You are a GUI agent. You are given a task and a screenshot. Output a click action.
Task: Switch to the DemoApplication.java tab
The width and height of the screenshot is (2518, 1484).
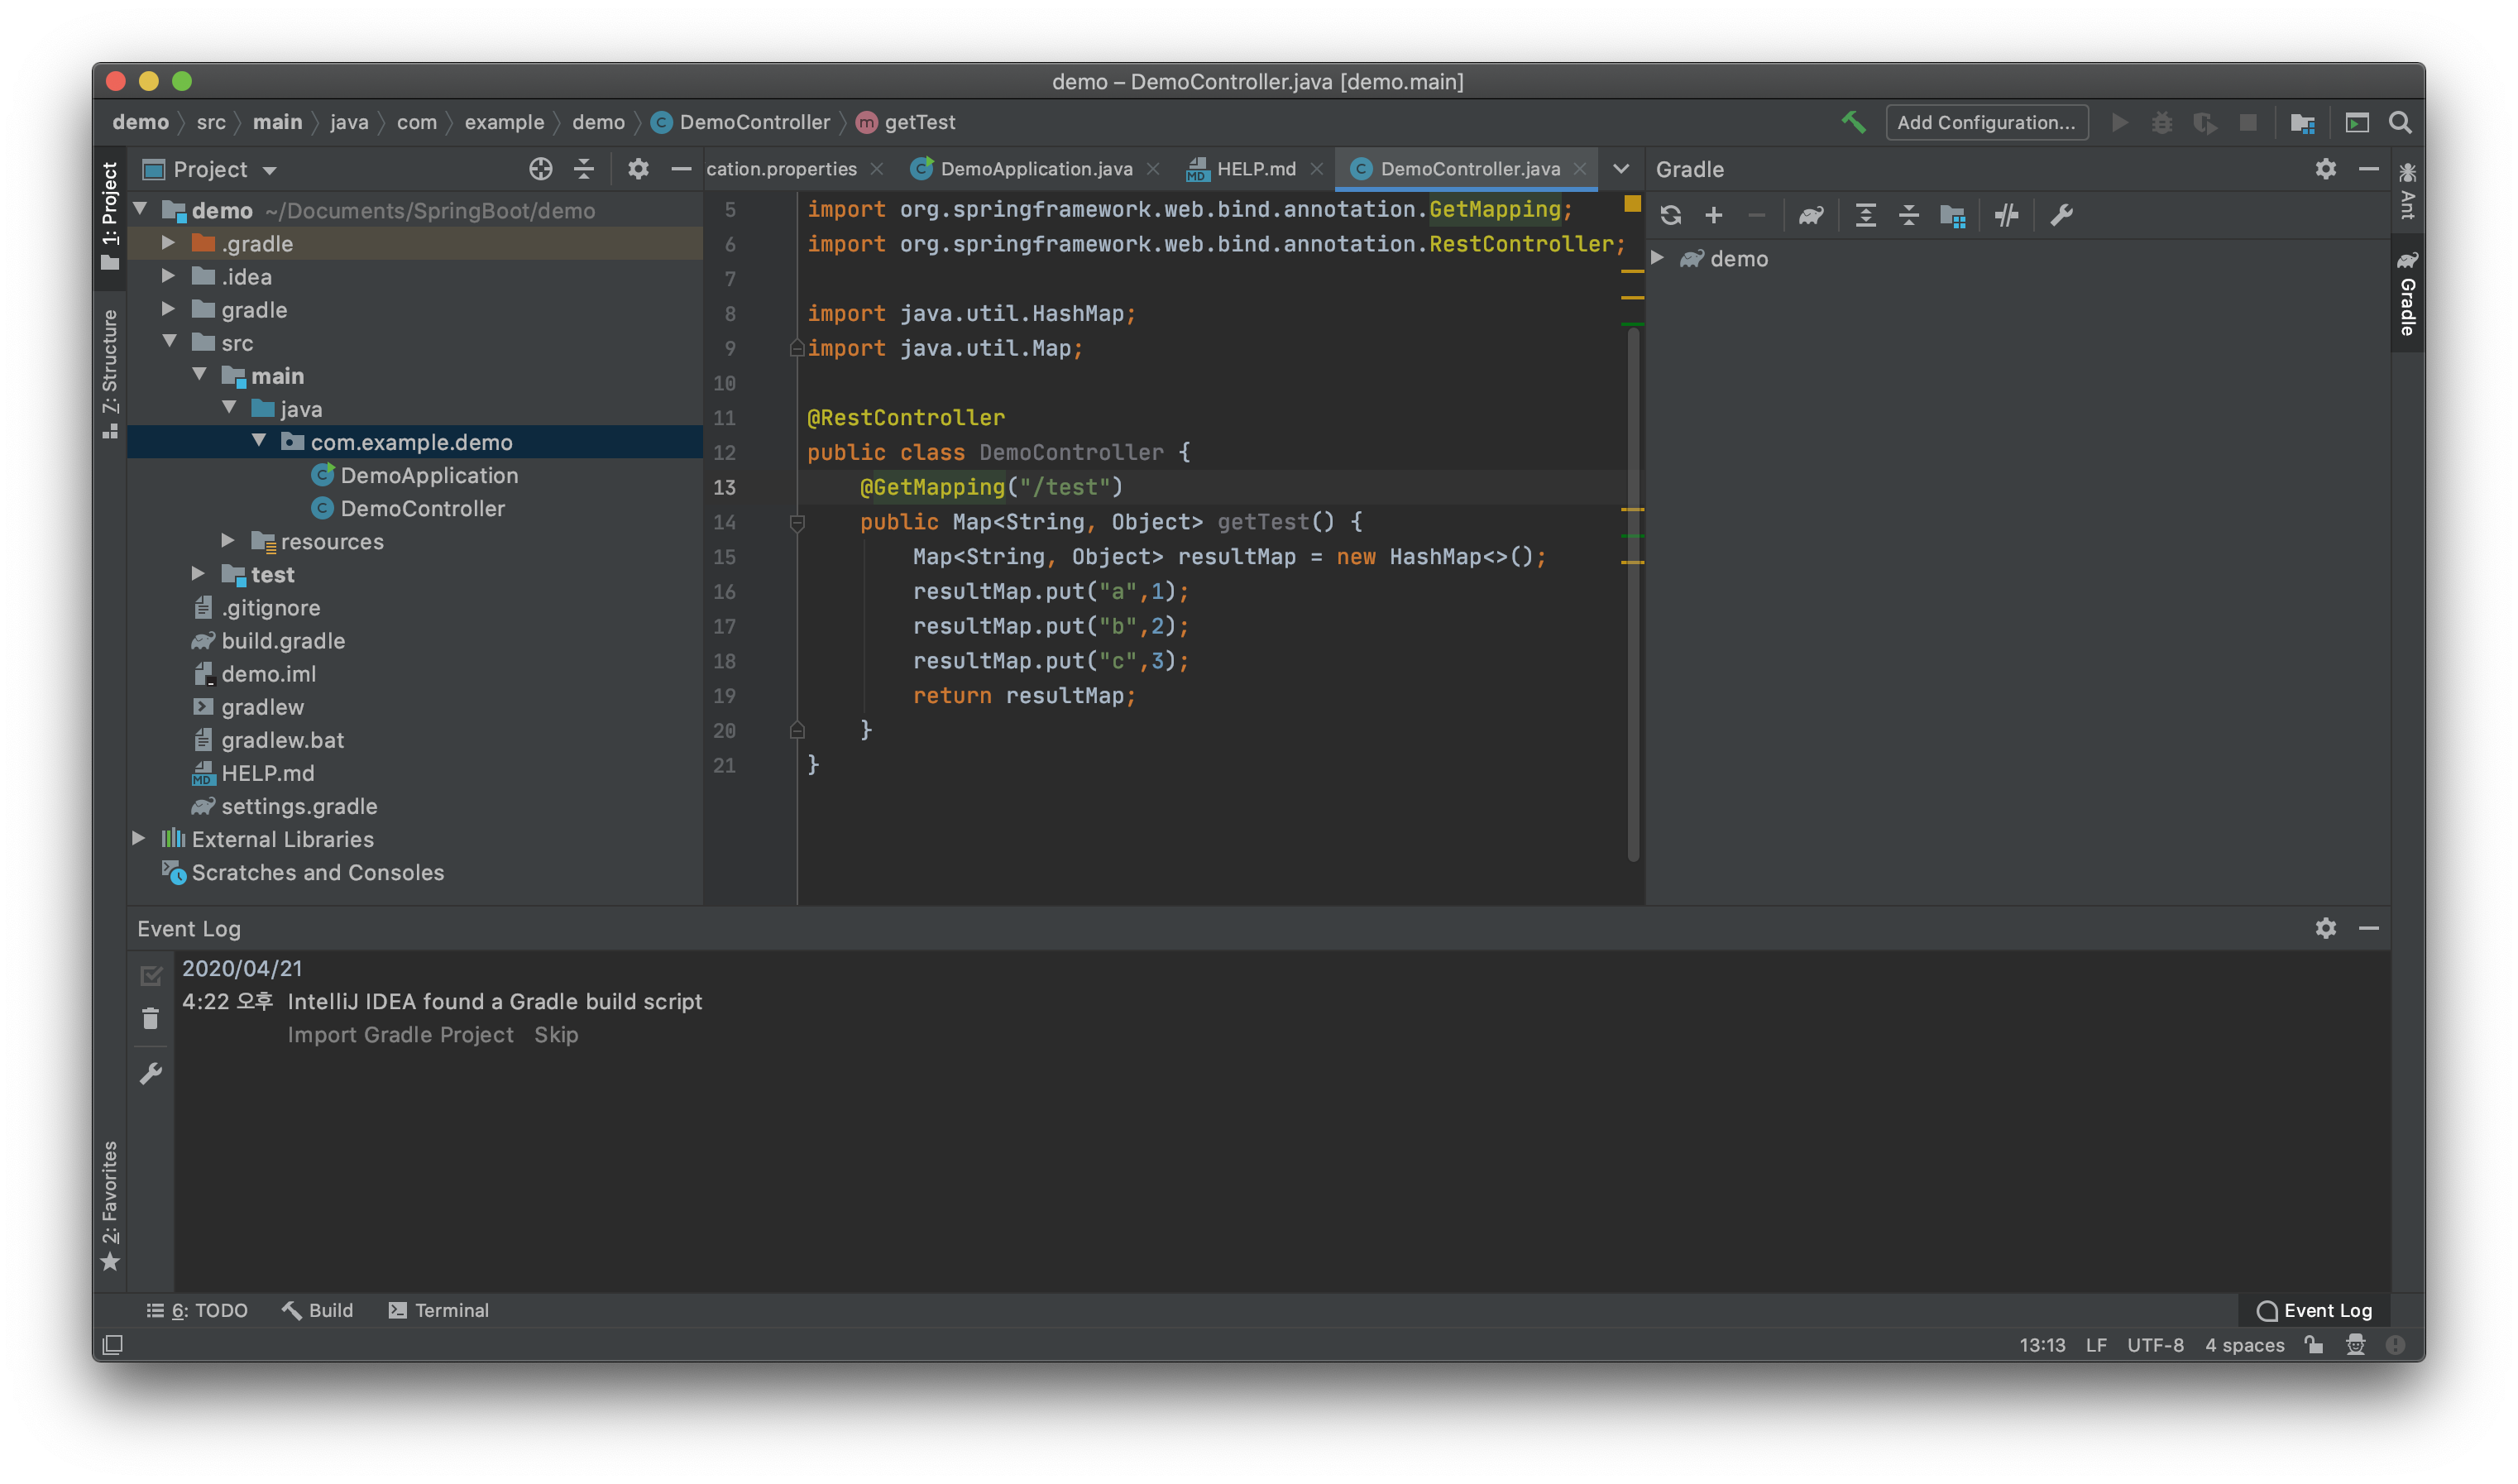point(1035,169)
